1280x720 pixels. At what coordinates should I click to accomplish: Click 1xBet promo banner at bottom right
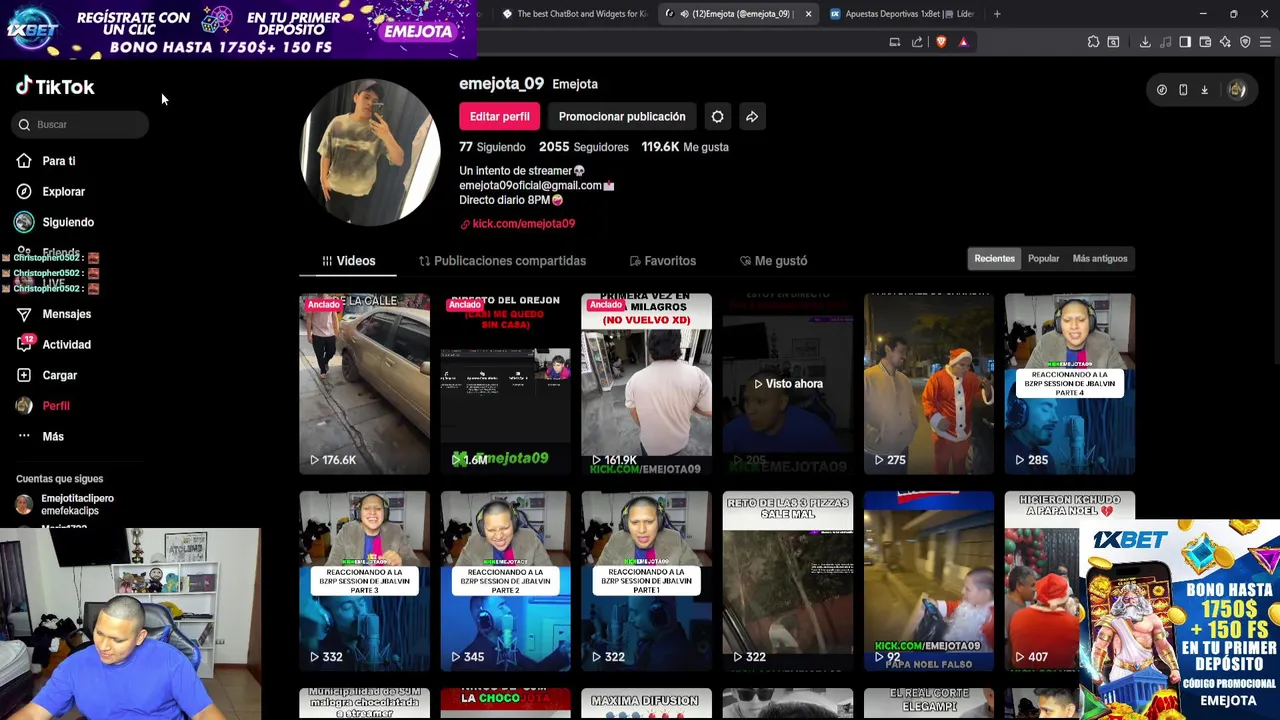click(1180, 620)
